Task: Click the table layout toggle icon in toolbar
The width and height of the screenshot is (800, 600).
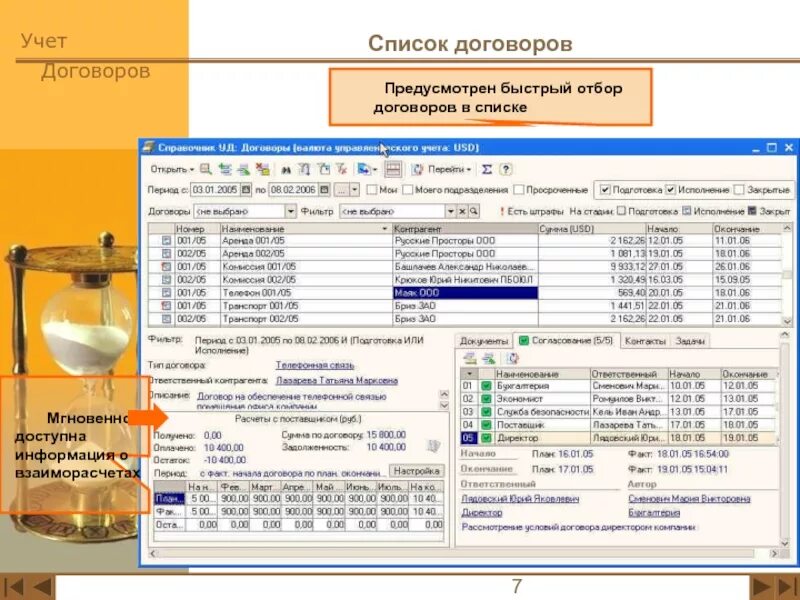Action: (393, 169)
